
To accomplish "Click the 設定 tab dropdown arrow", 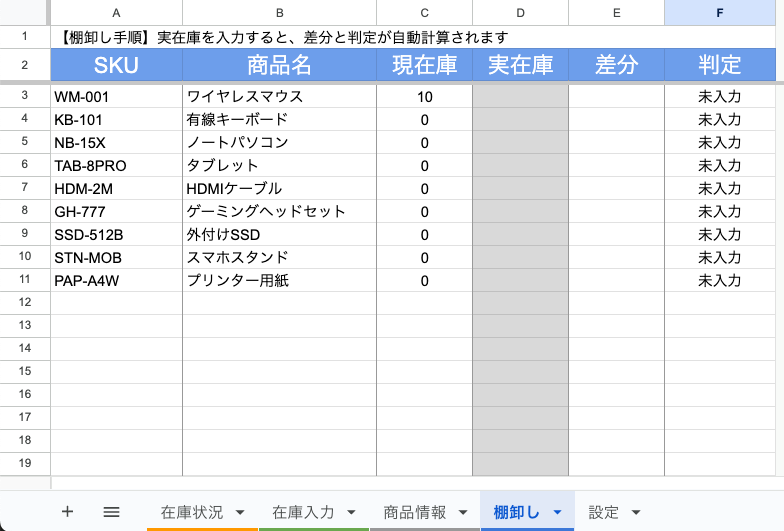I will (636, 513).
